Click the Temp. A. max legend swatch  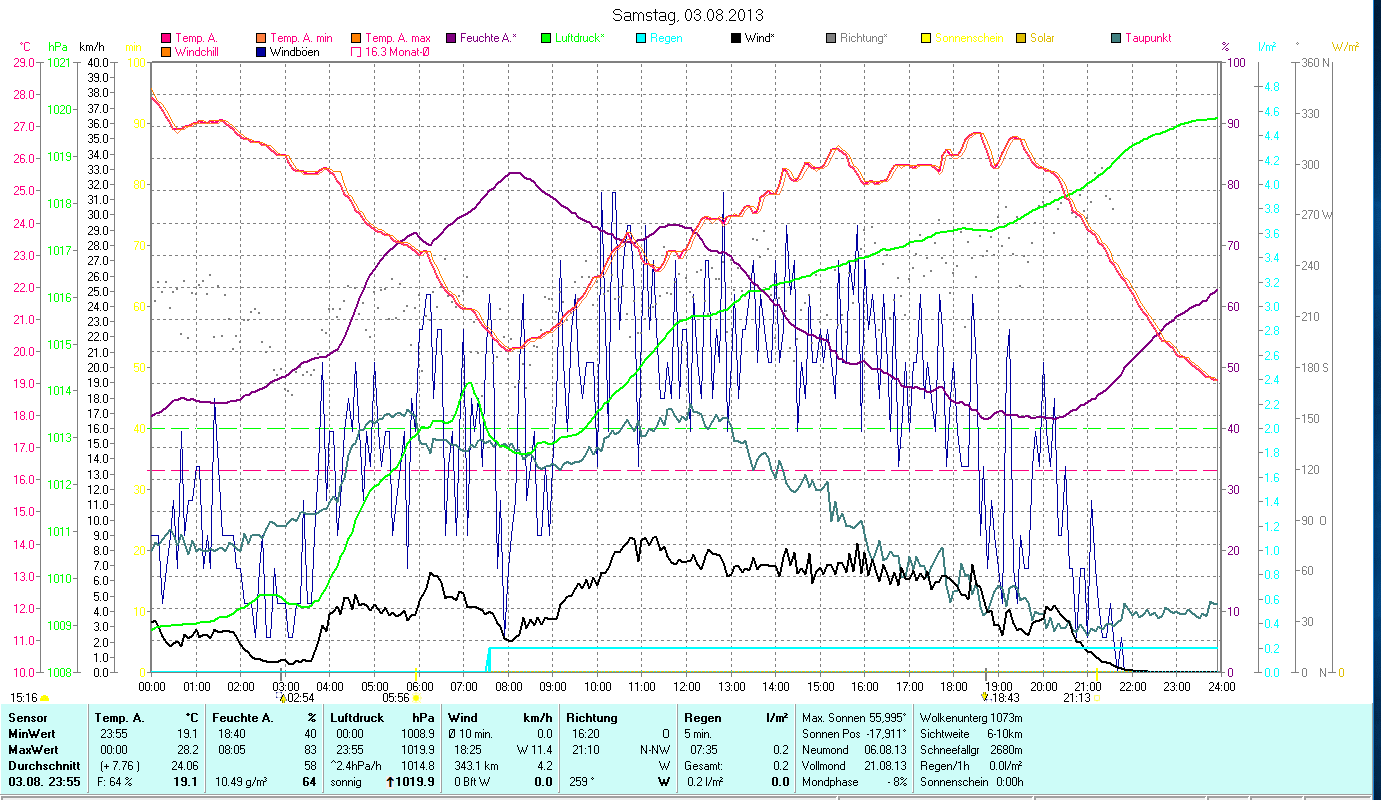(357, 38)
